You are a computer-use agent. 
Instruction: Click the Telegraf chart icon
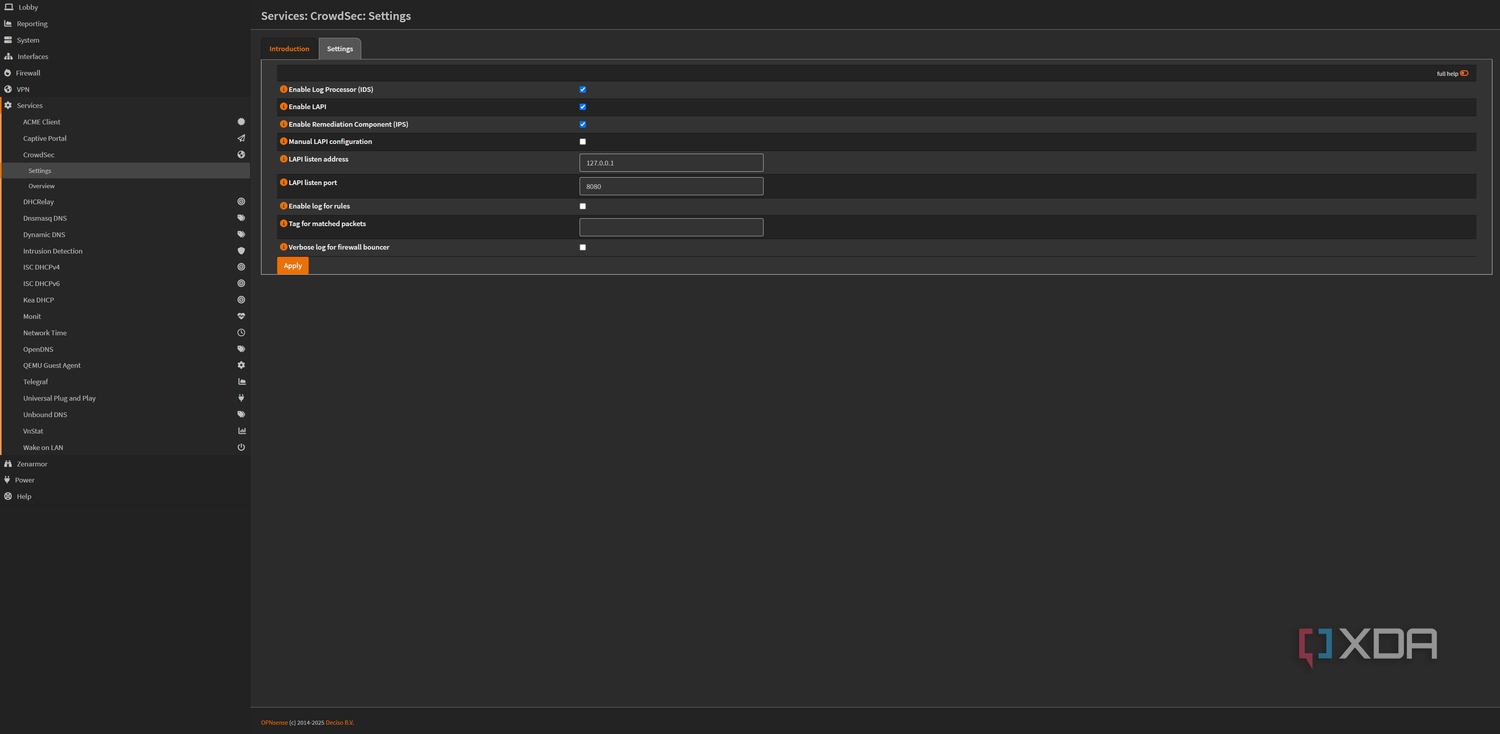tap(241, 382)
